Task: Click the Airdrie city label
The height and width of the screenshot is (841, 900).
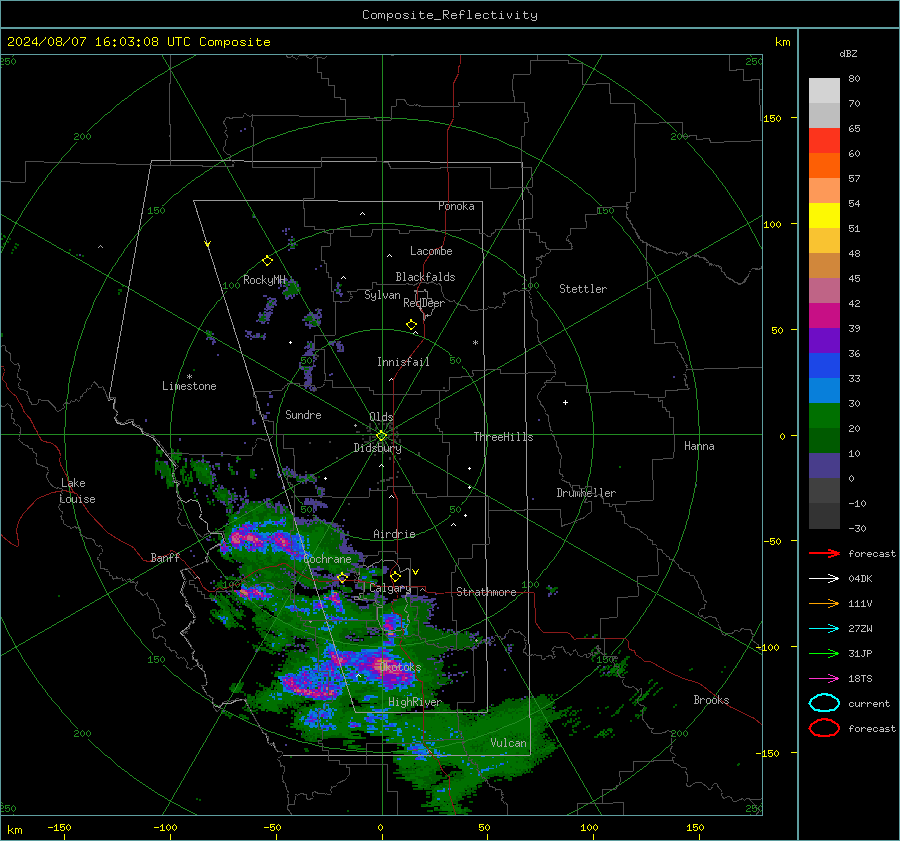Action: [394, 534]
